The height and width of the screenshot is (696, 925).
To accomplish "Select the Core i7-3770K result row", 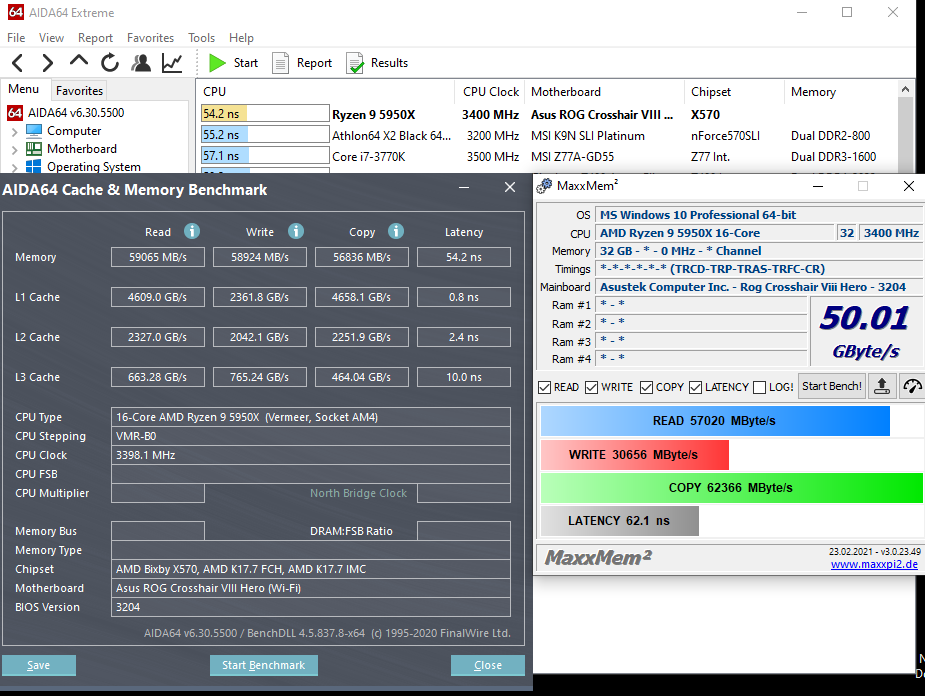I will (549, 157).
